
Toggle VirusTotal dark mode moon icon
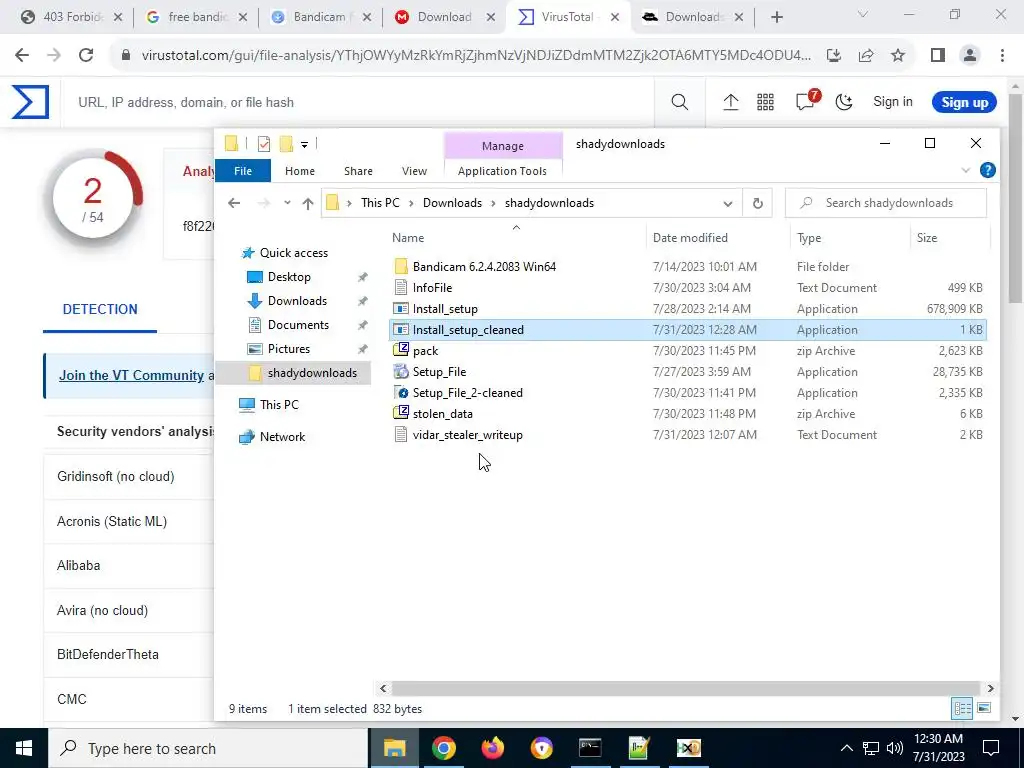coord(844,102)
